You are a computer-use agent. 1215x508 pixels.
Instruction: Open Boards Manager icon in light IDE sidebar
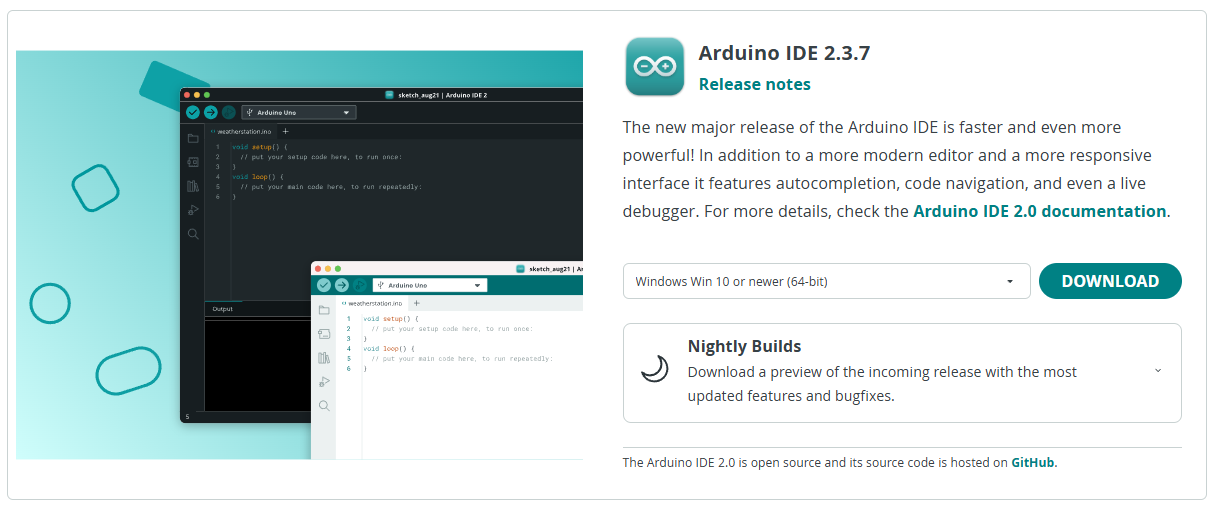324,334
